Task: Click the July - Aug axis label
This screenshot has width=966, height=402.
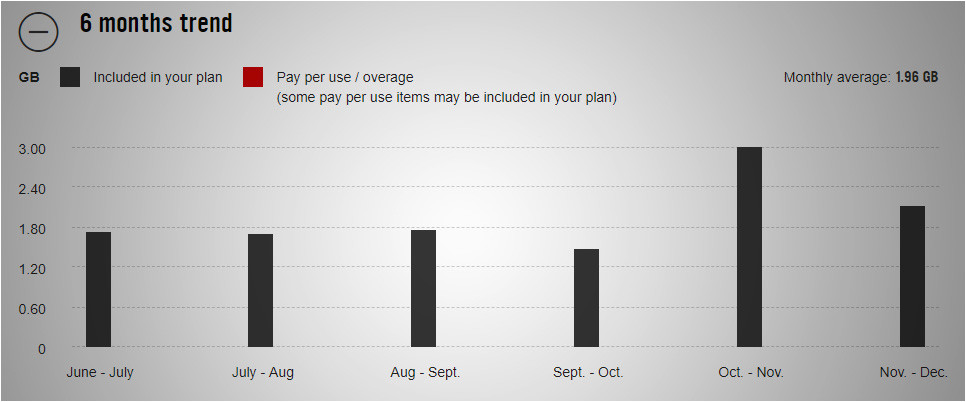Action: [x=263, y=373]
